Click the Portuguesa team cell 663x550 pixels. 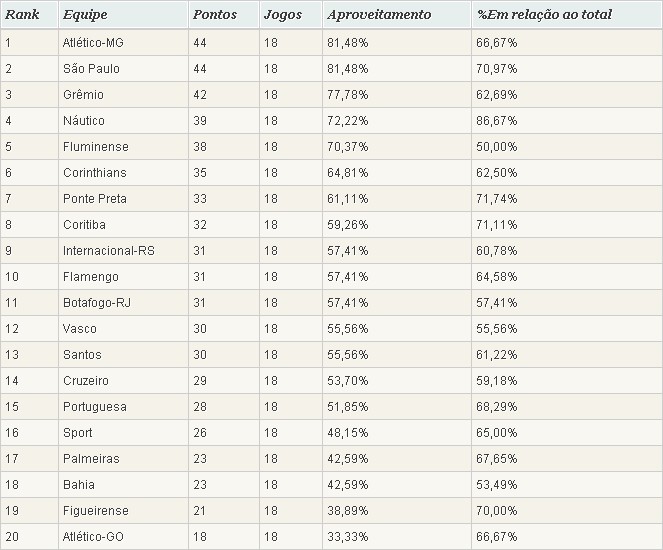pyautogui.click(x=94, y=407)
